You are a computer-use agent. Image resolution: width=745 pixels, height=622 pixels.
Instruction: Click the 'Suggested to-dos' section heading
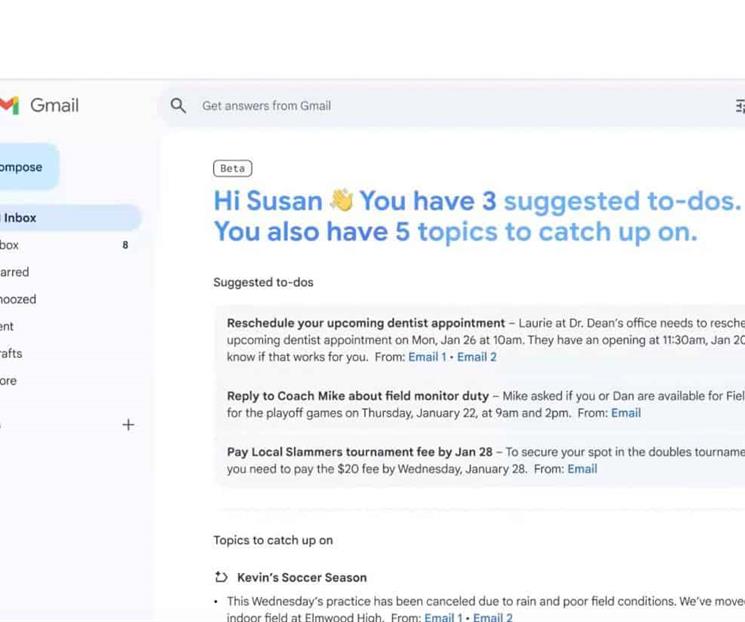tap(263, 282)
